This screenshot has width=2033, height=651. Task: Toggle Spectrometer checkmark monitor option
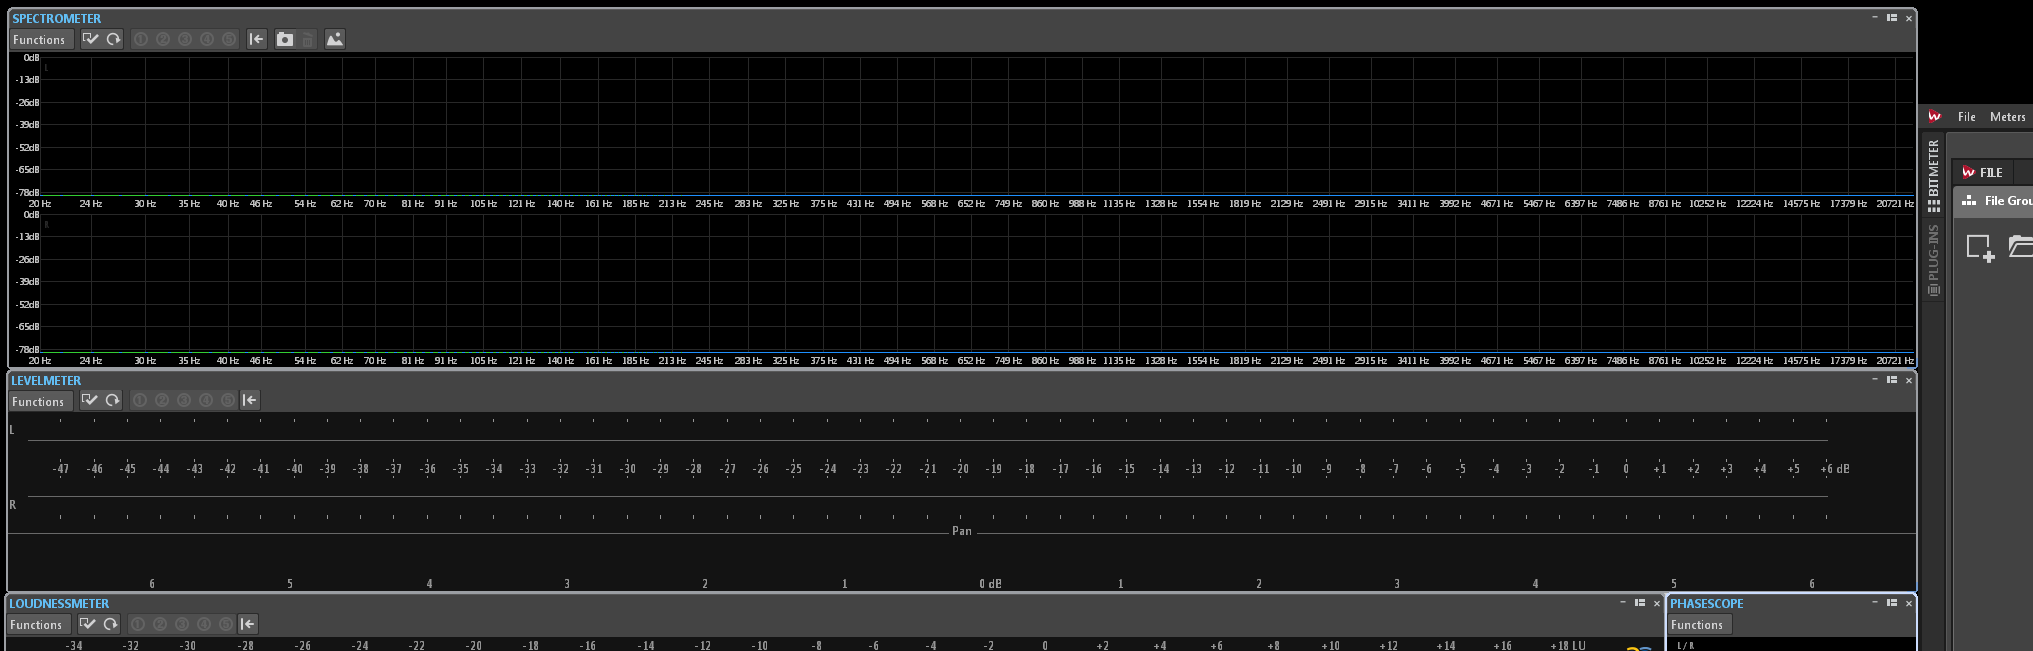[x=91, y=39]
